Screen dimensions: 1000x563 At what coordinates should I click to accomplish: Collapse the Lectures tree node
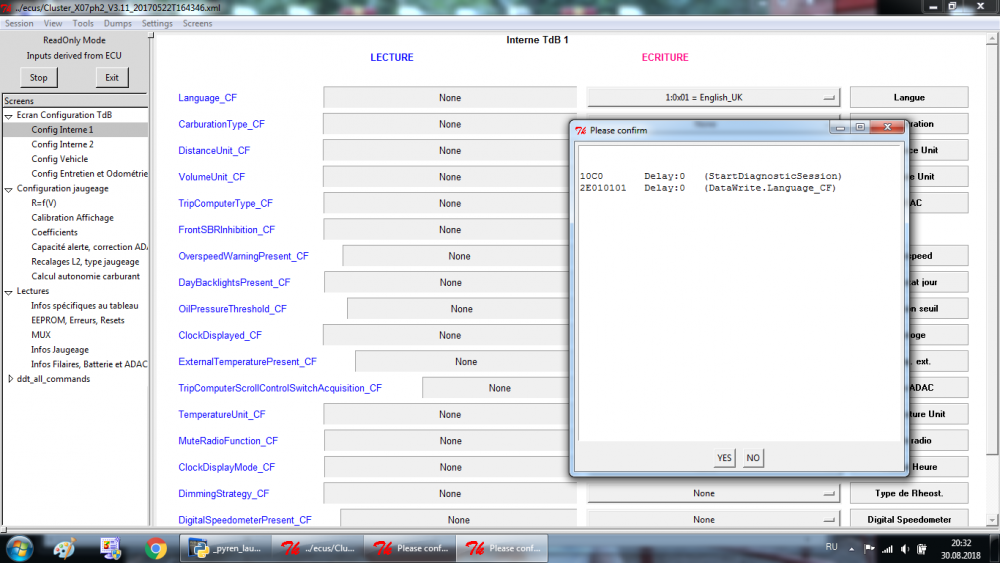pyautogui.click(x=9, y=292)
